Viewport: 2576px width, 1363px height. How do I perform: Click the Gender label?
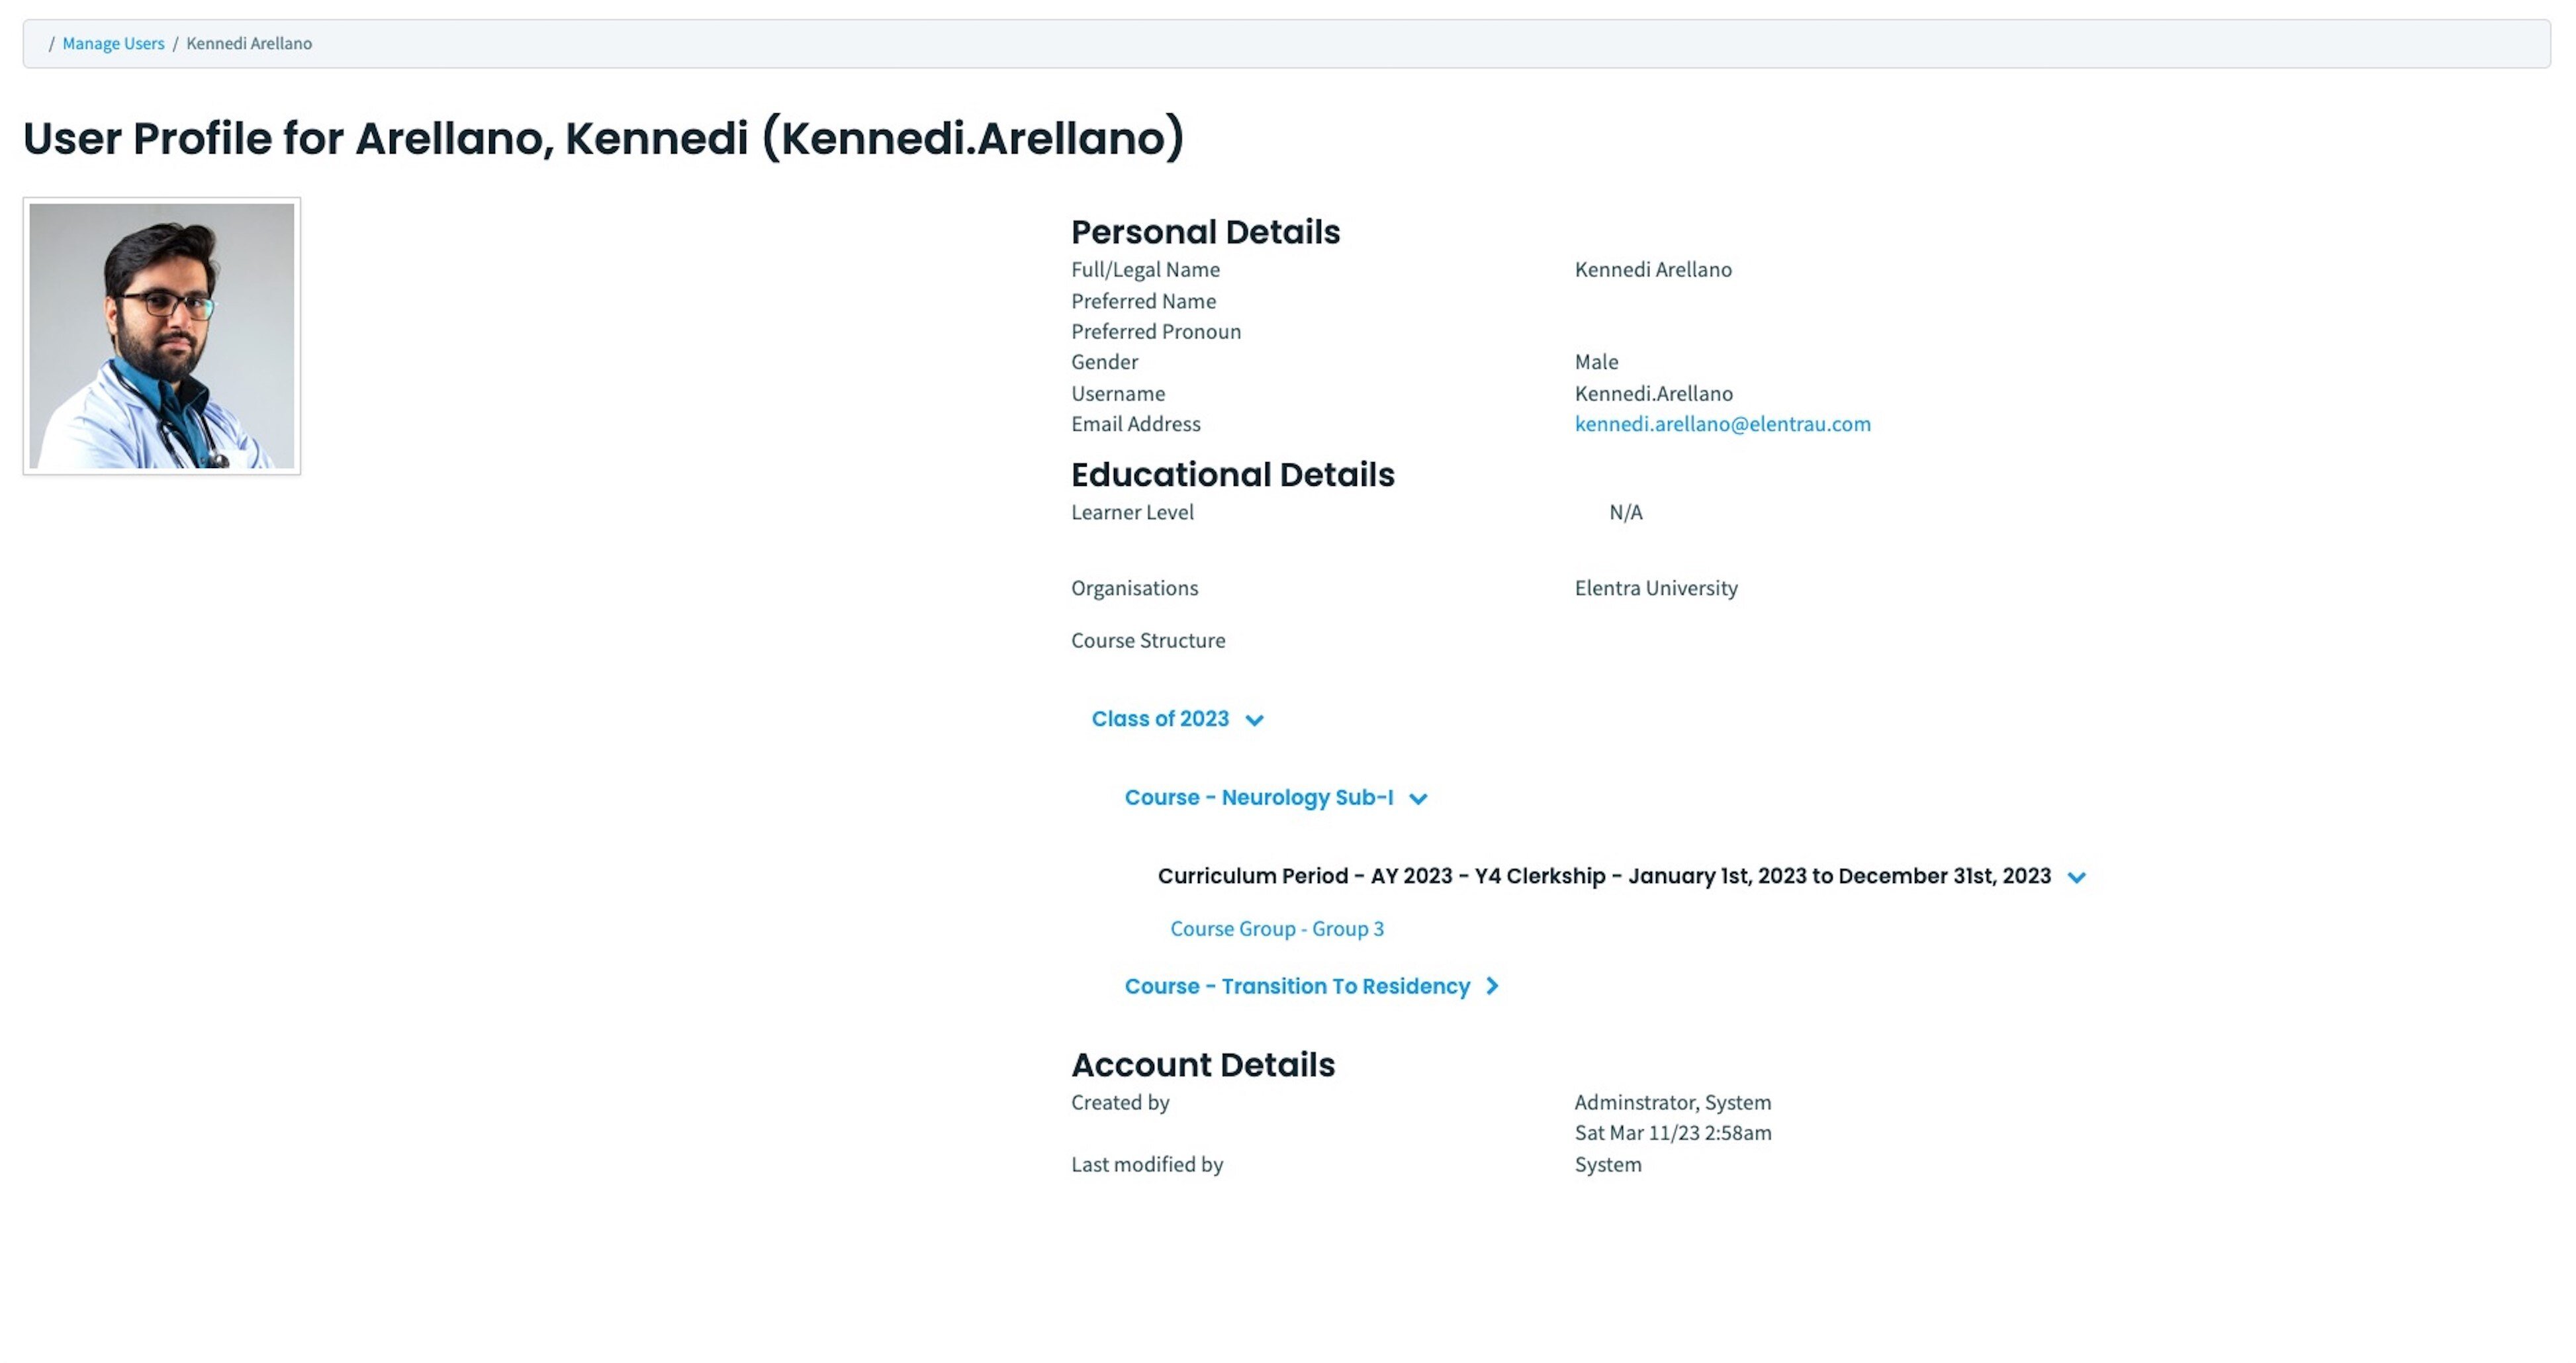[x=1104, y=361]
